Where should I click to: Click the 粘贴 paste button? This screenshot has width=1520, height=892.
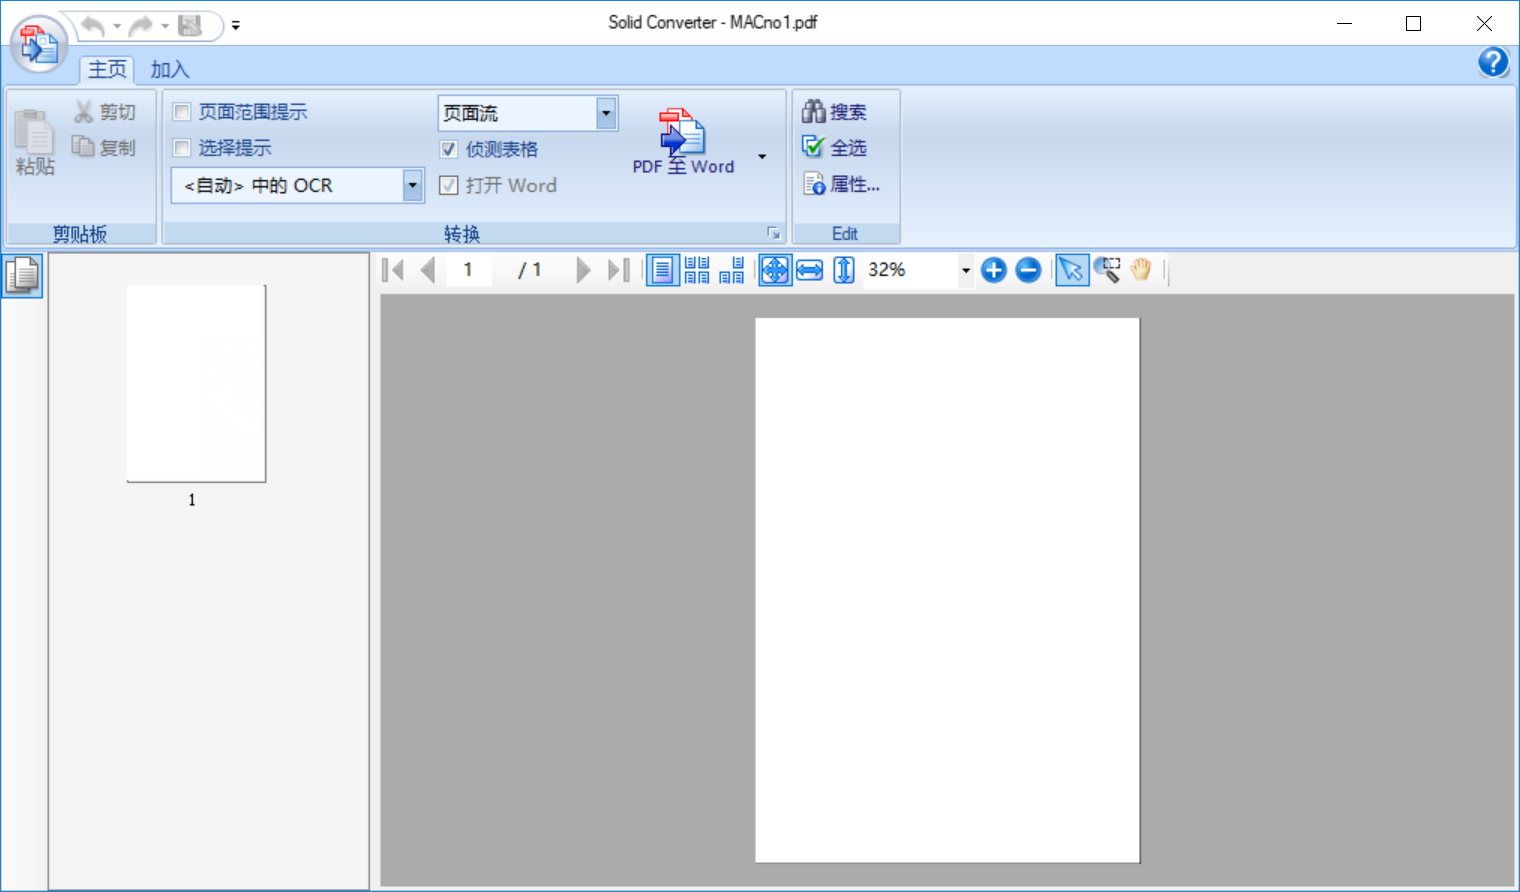pyautogui.click(x=35, y=142)
